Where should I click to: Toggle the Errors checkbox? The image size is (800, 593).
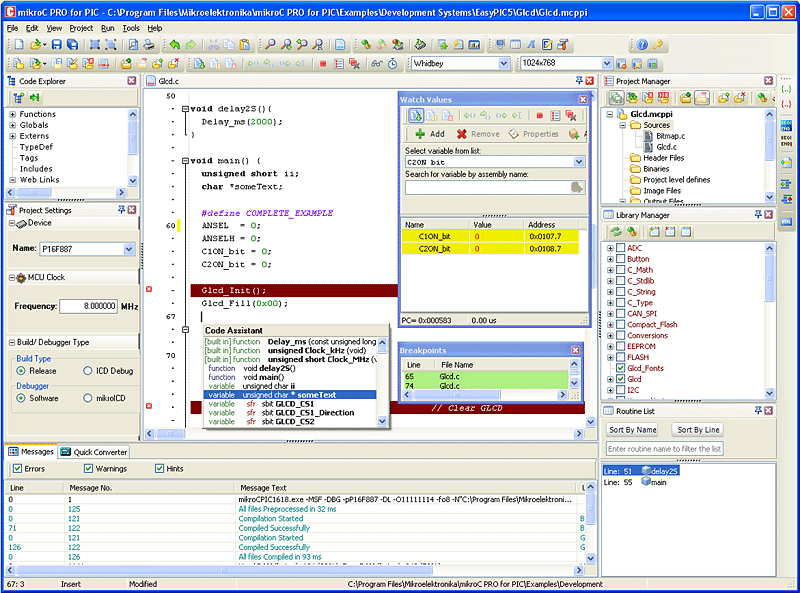pyautogui.click(x=17, y=468)
